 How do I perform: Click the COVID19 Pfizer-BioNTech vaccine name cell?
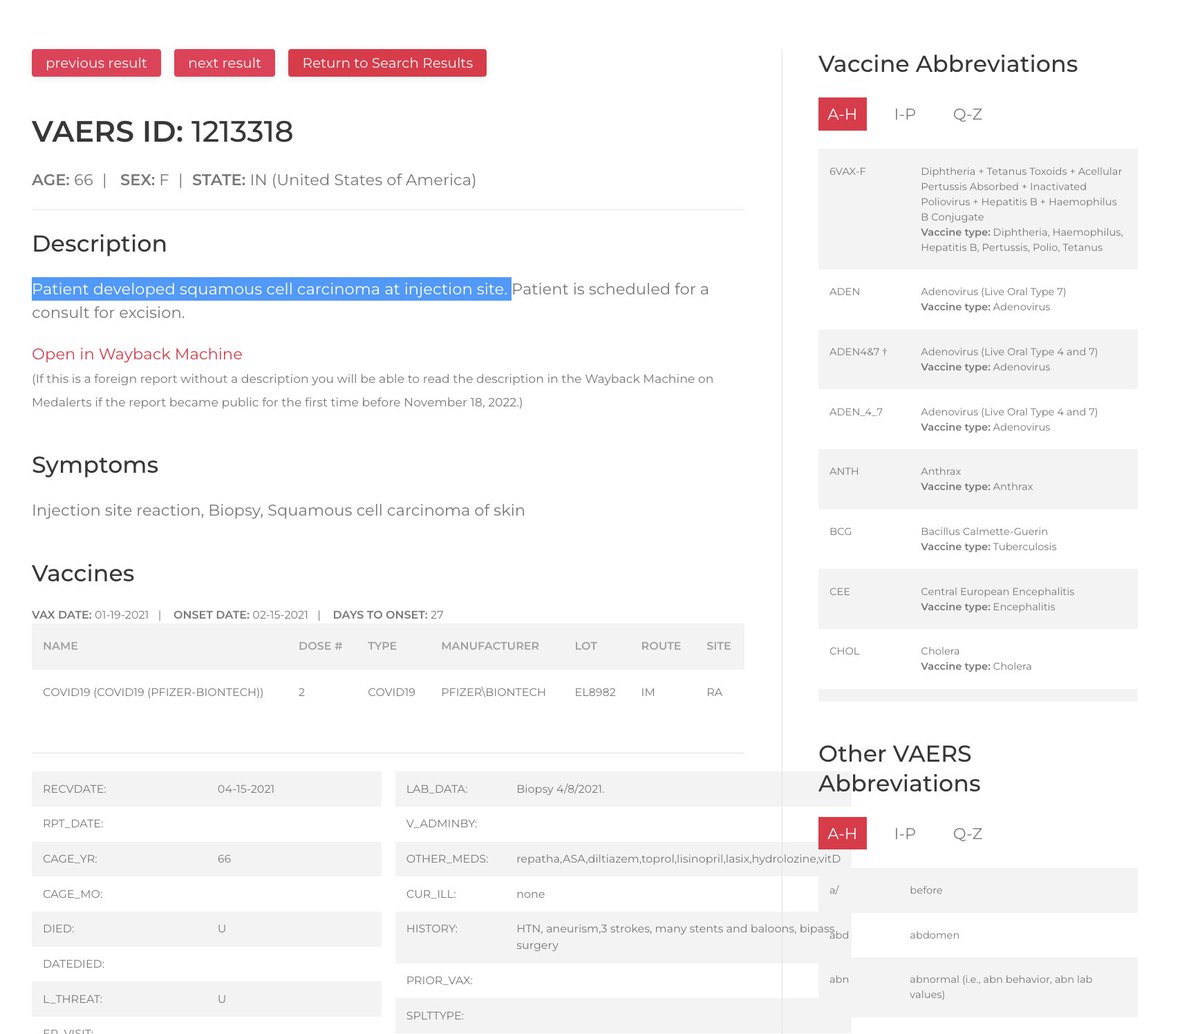(x=153, y=692)
